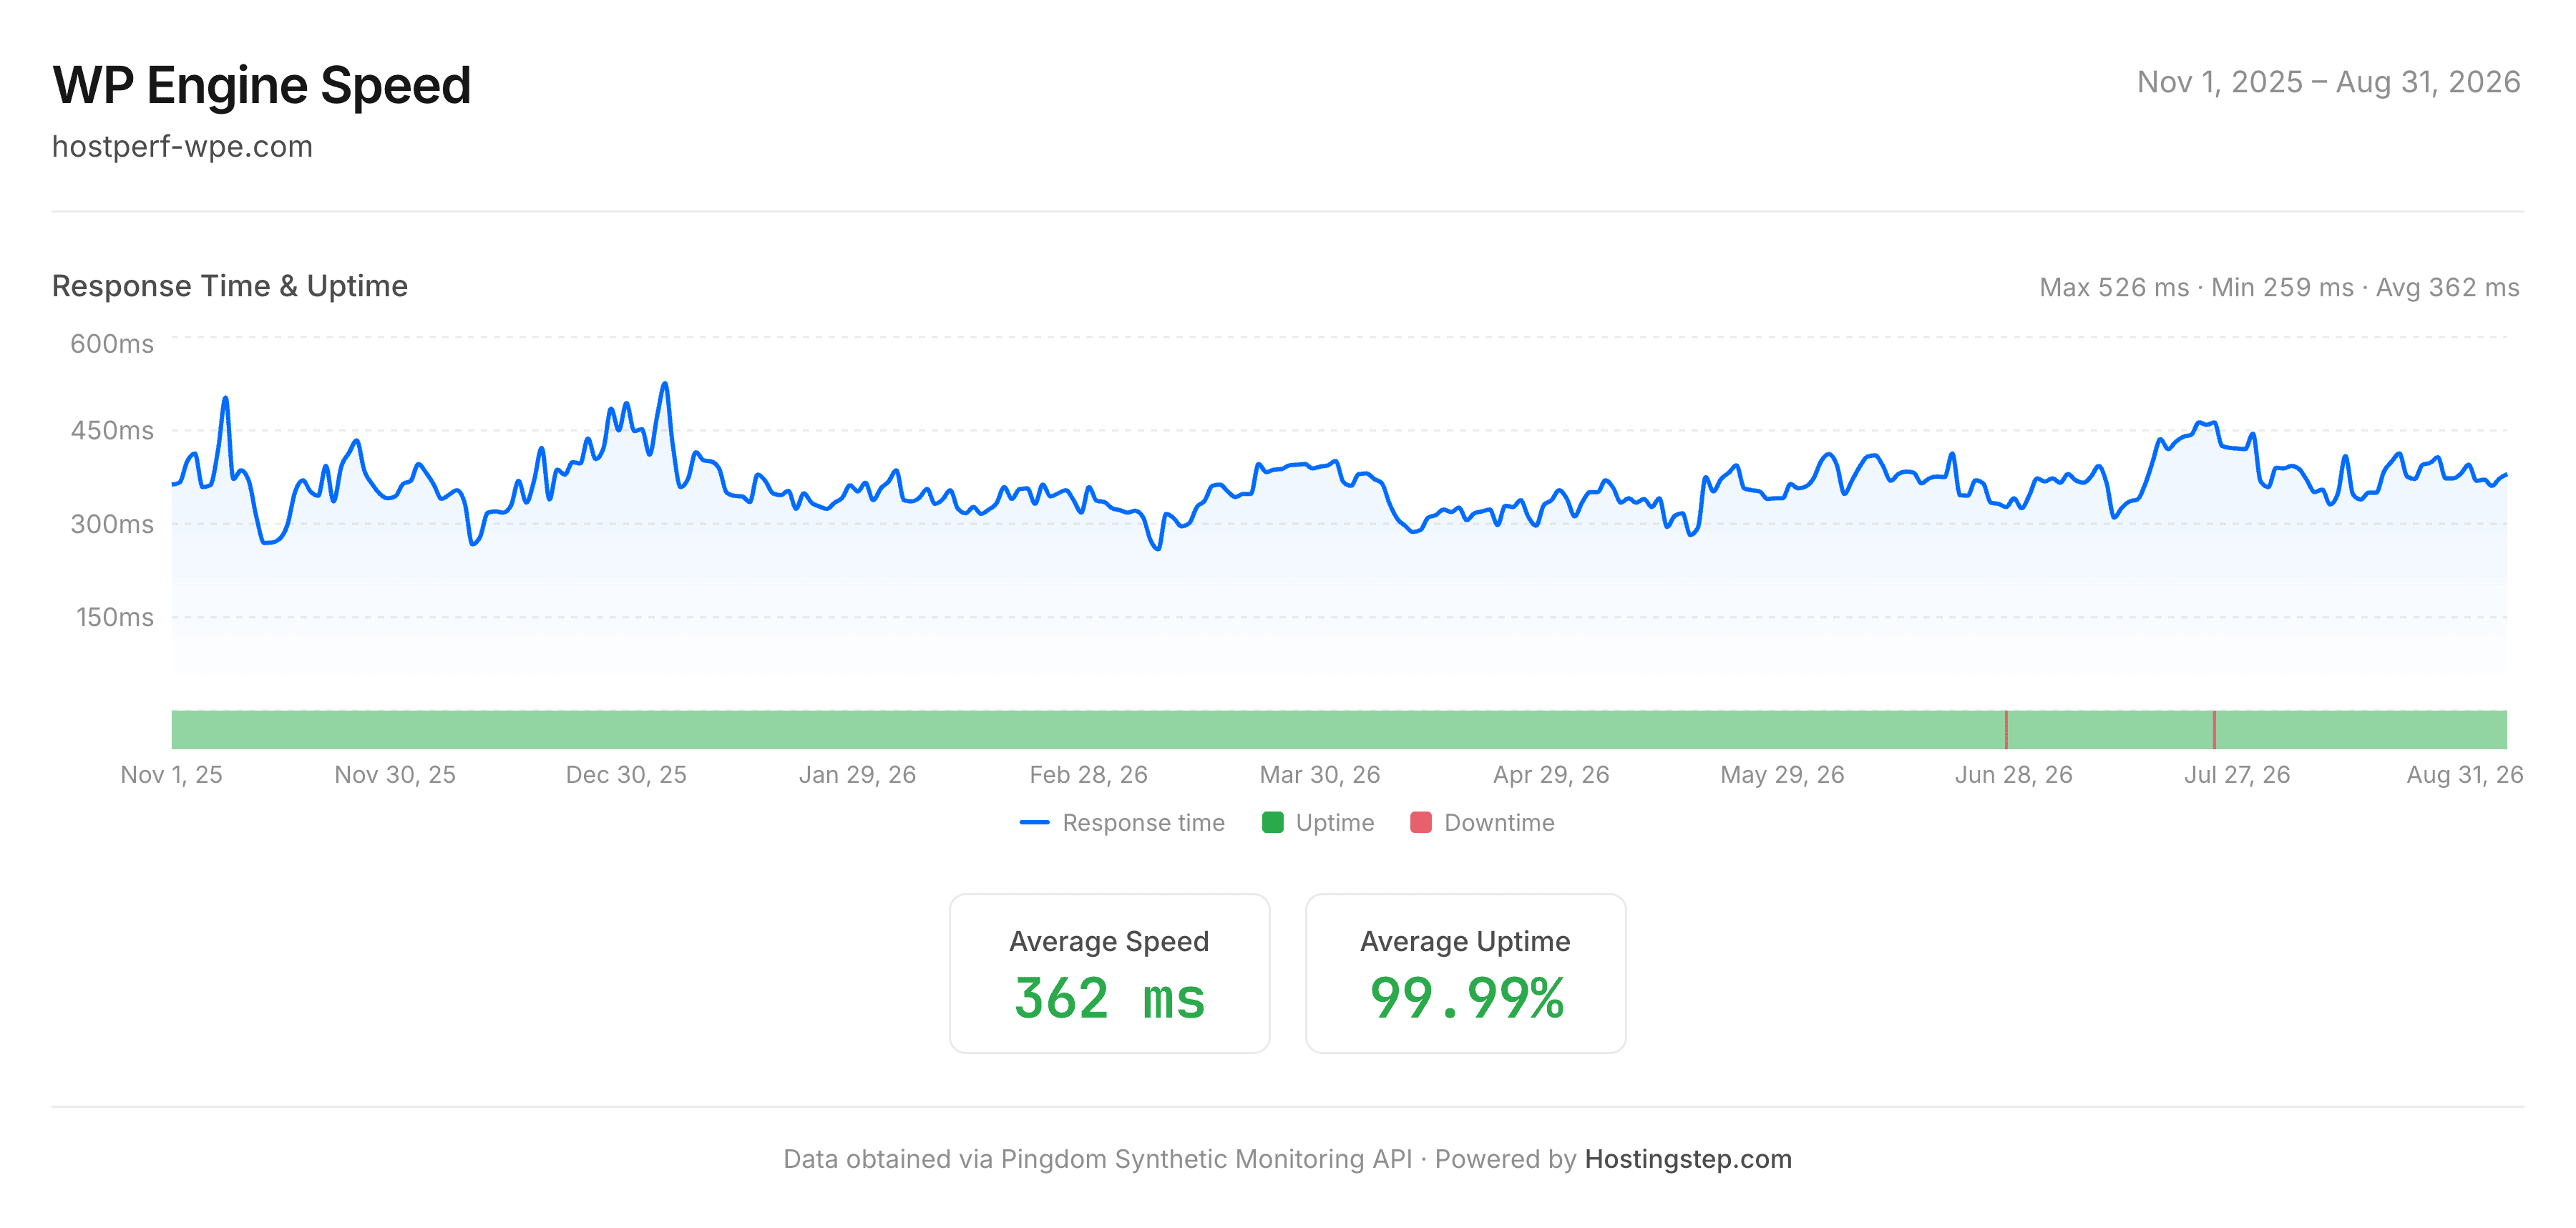Click the 'May 29, 26' x-axis label
Viewport: 2576px width, 1228px height.
coord(1782,775)
